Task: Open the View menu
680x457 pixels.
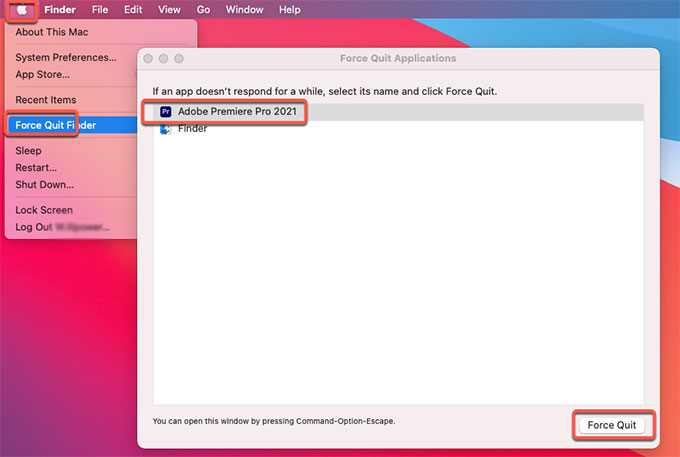Action: 169,10
